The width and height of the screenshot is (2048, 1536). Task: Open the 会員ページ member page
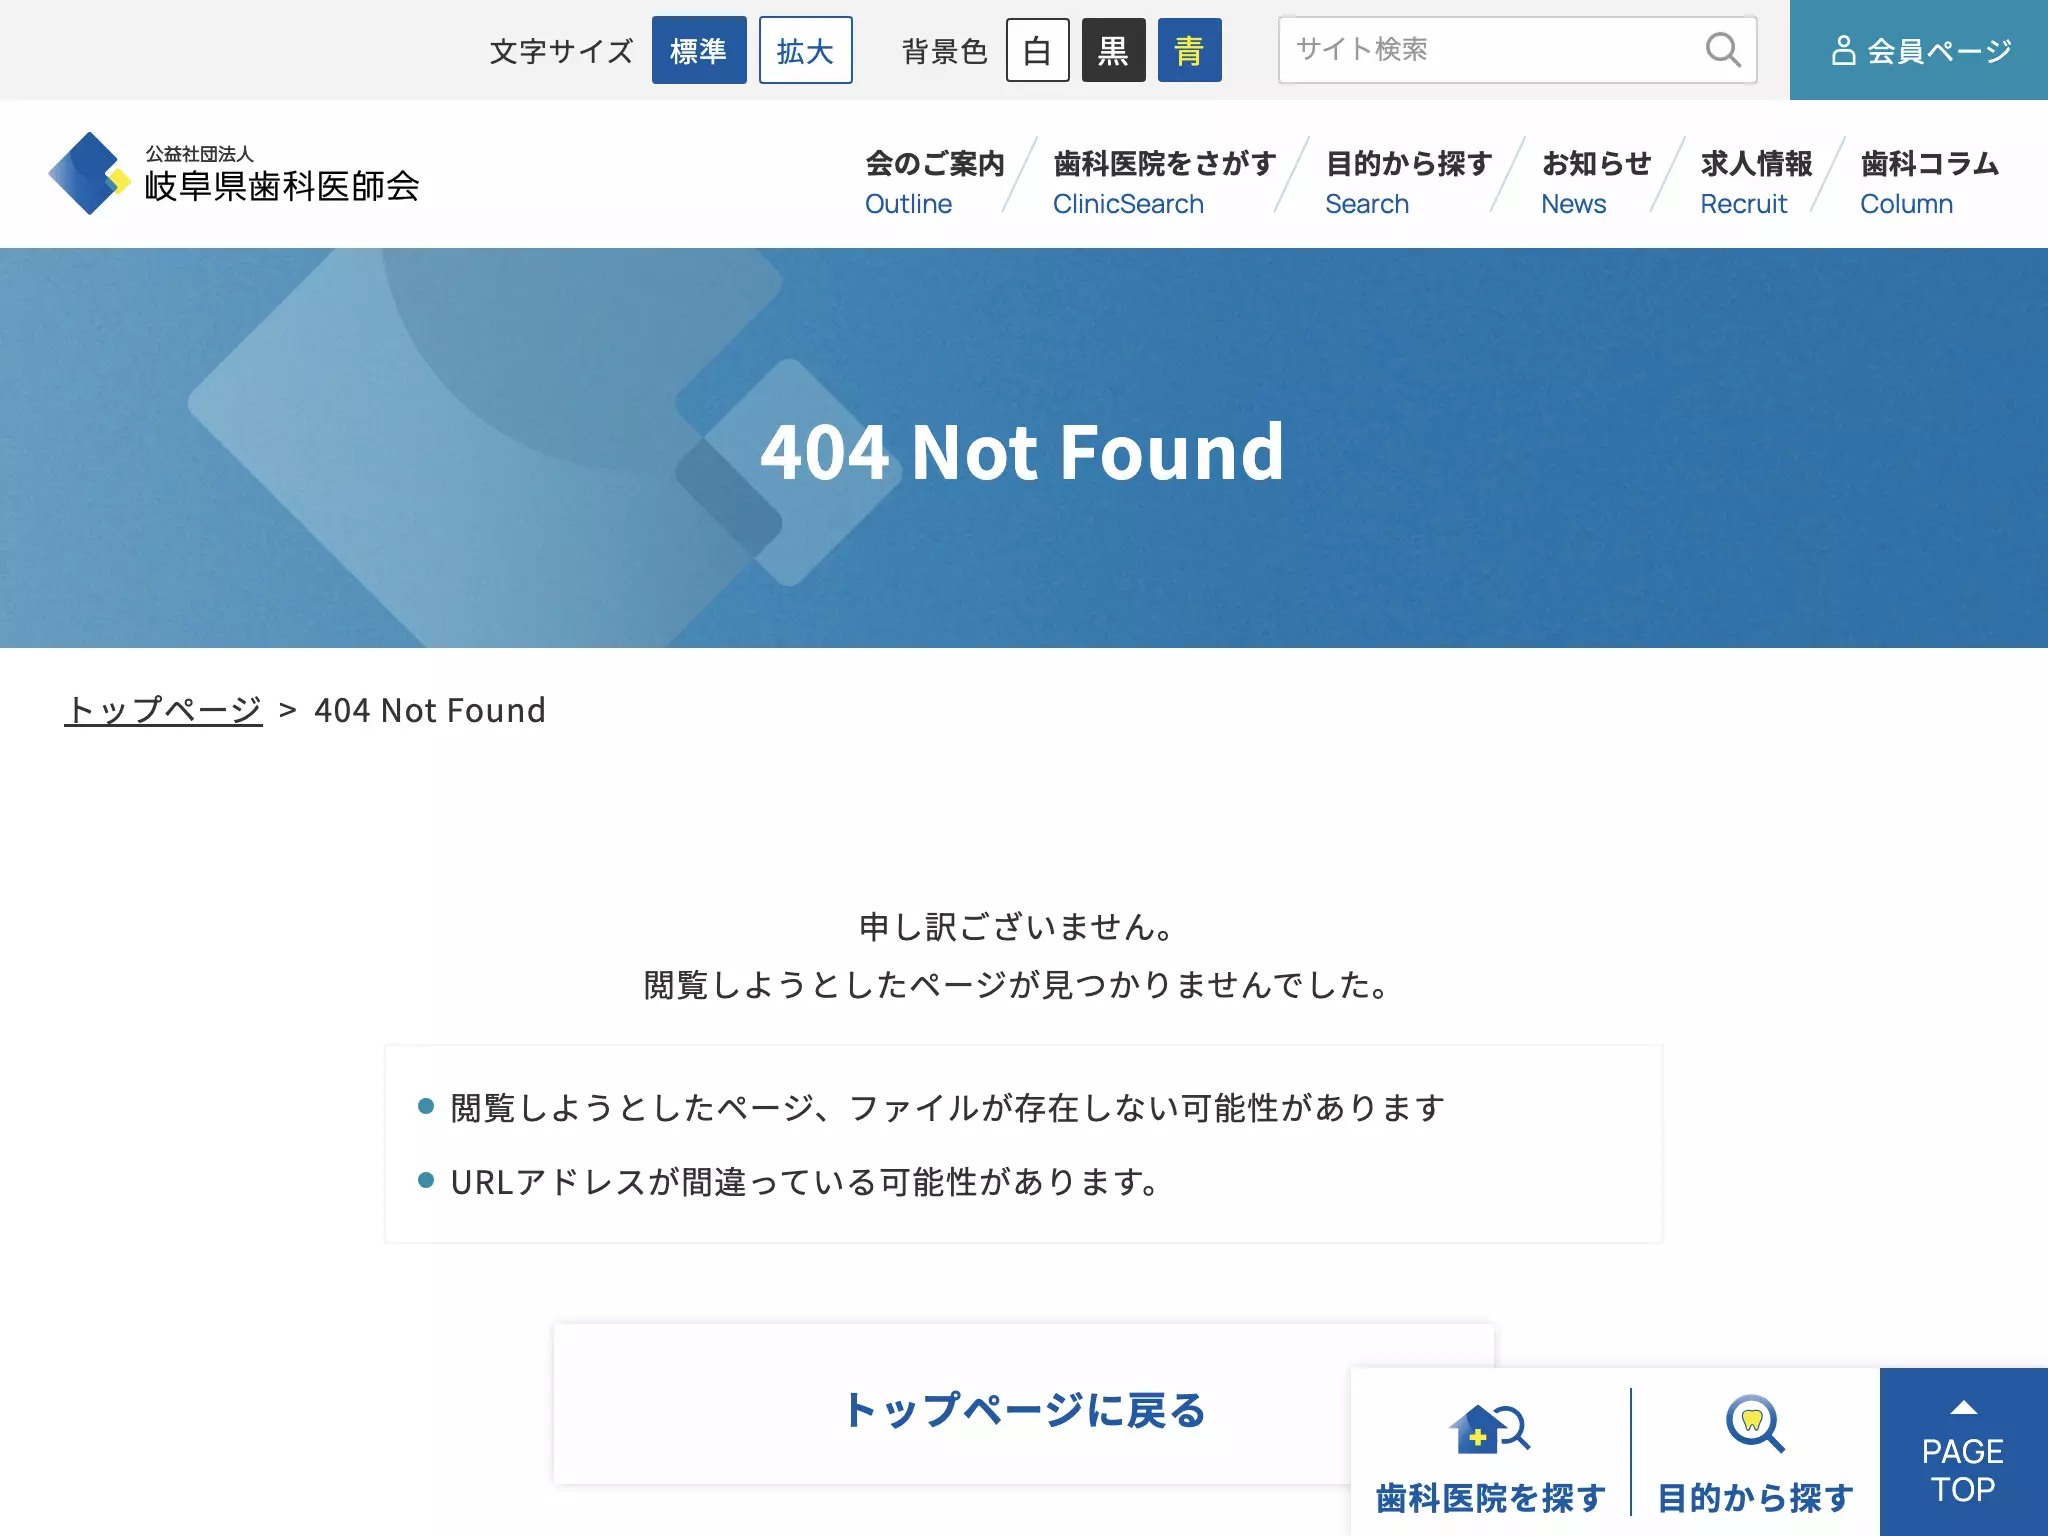tap(1919, 50)
